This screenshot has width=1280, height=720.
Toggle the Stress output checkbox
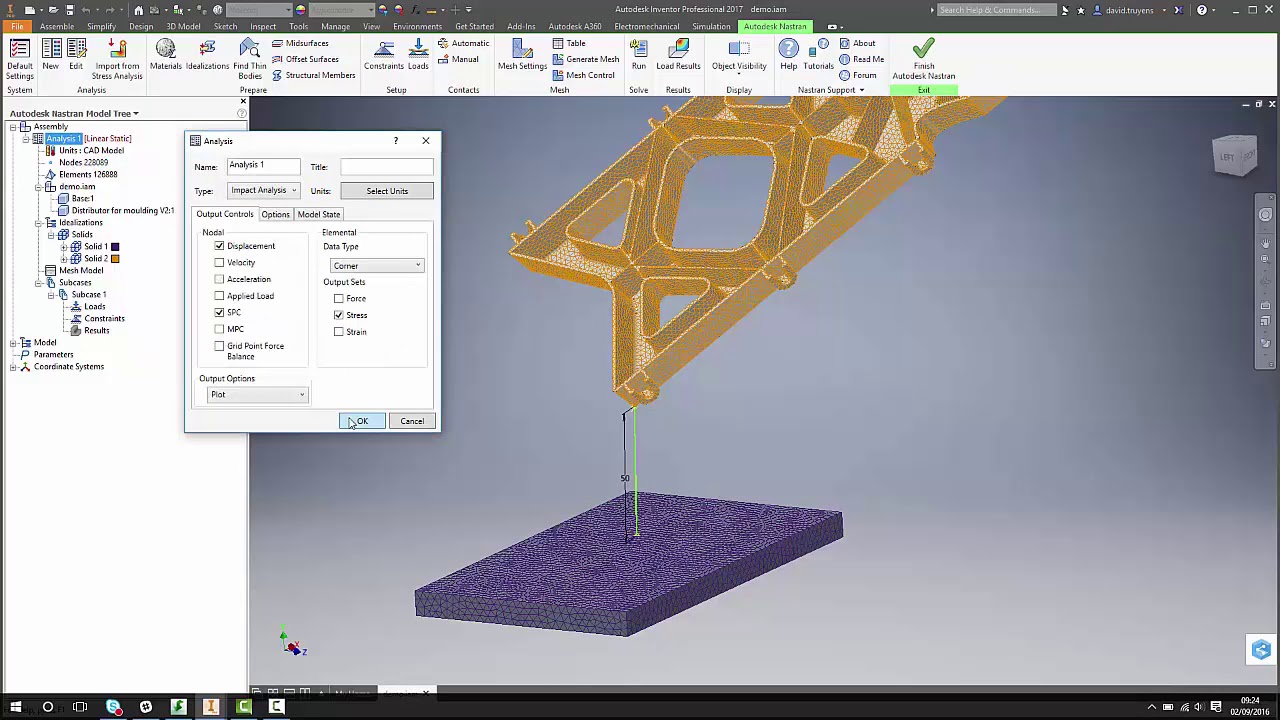point(339,315)
